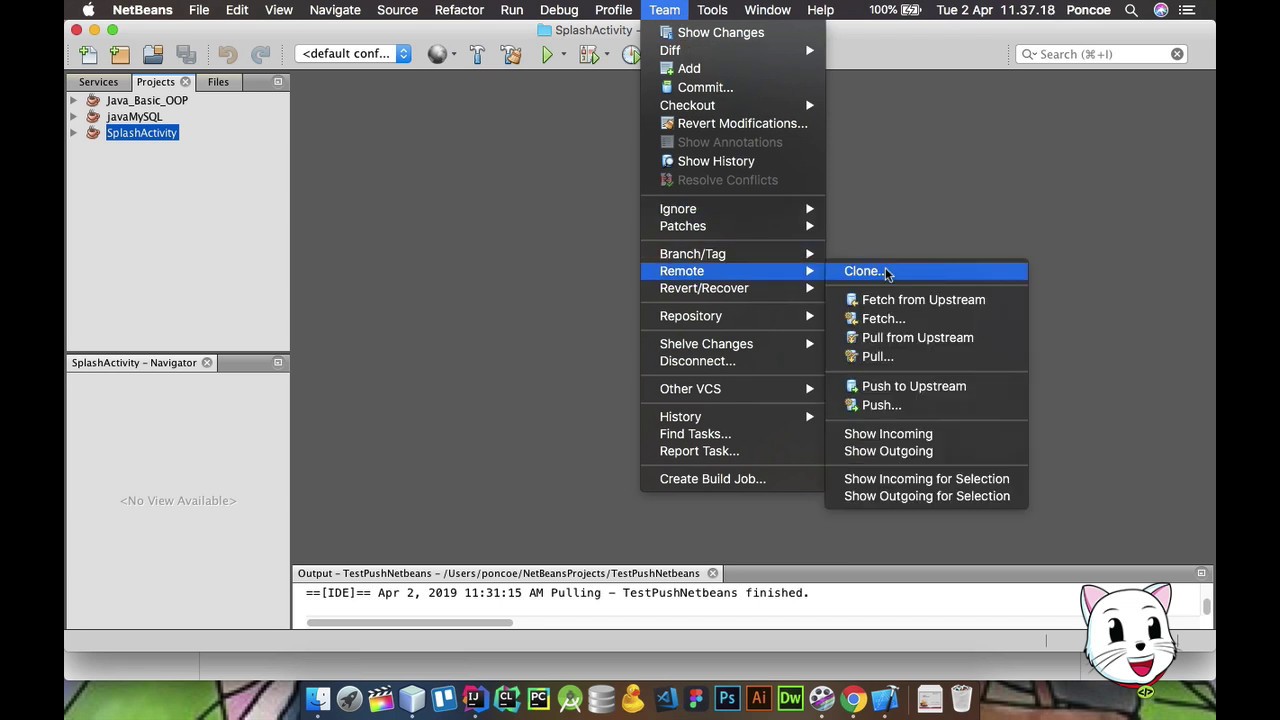
Task: Choose Fetch from Upstream
Action: click(x=926, y=300)
